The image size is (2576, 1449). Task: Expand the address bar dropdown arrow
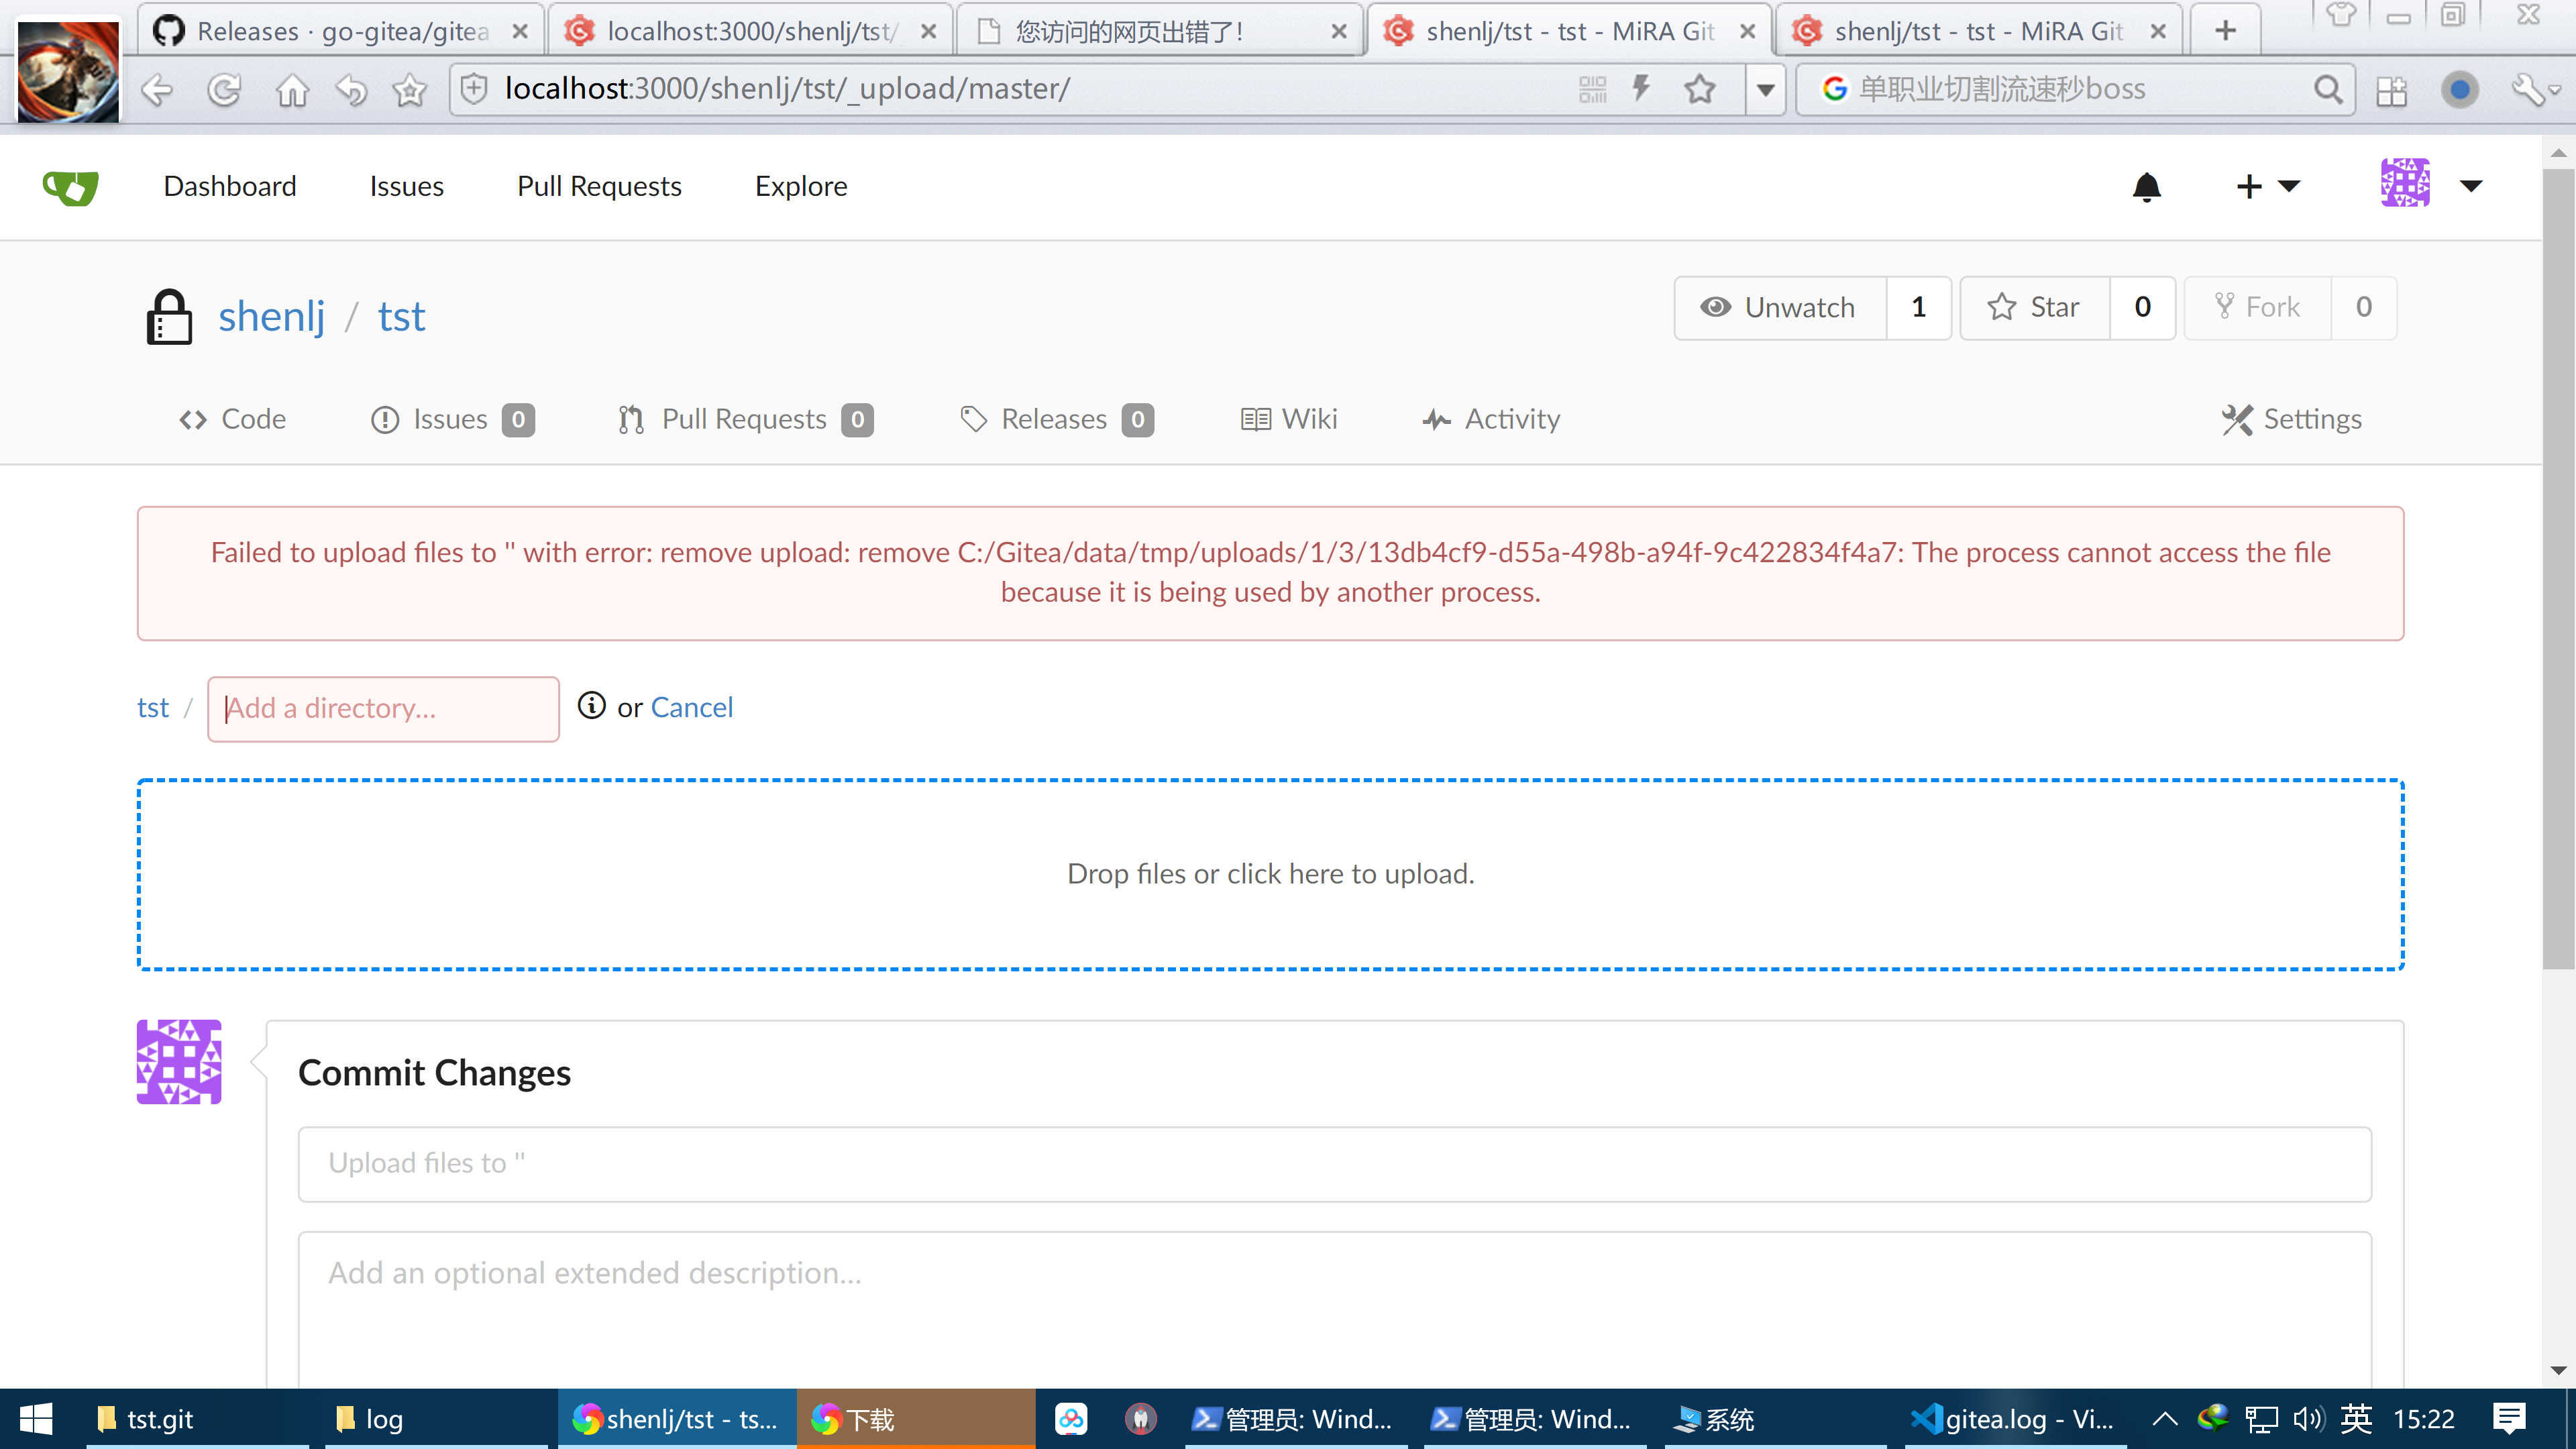pos(1765,90)
